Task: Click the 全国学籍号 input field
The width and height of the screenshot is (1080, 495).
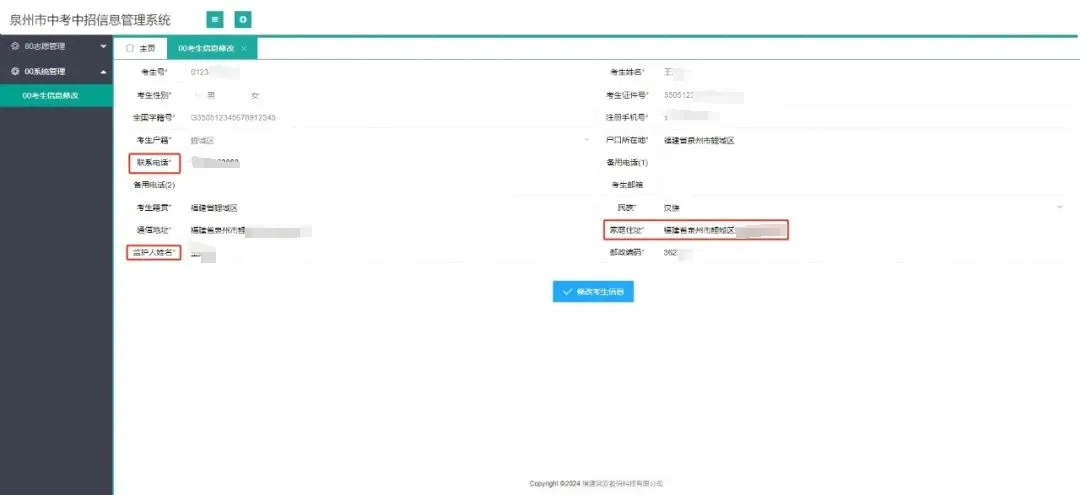Action: [x=389, y=118]
